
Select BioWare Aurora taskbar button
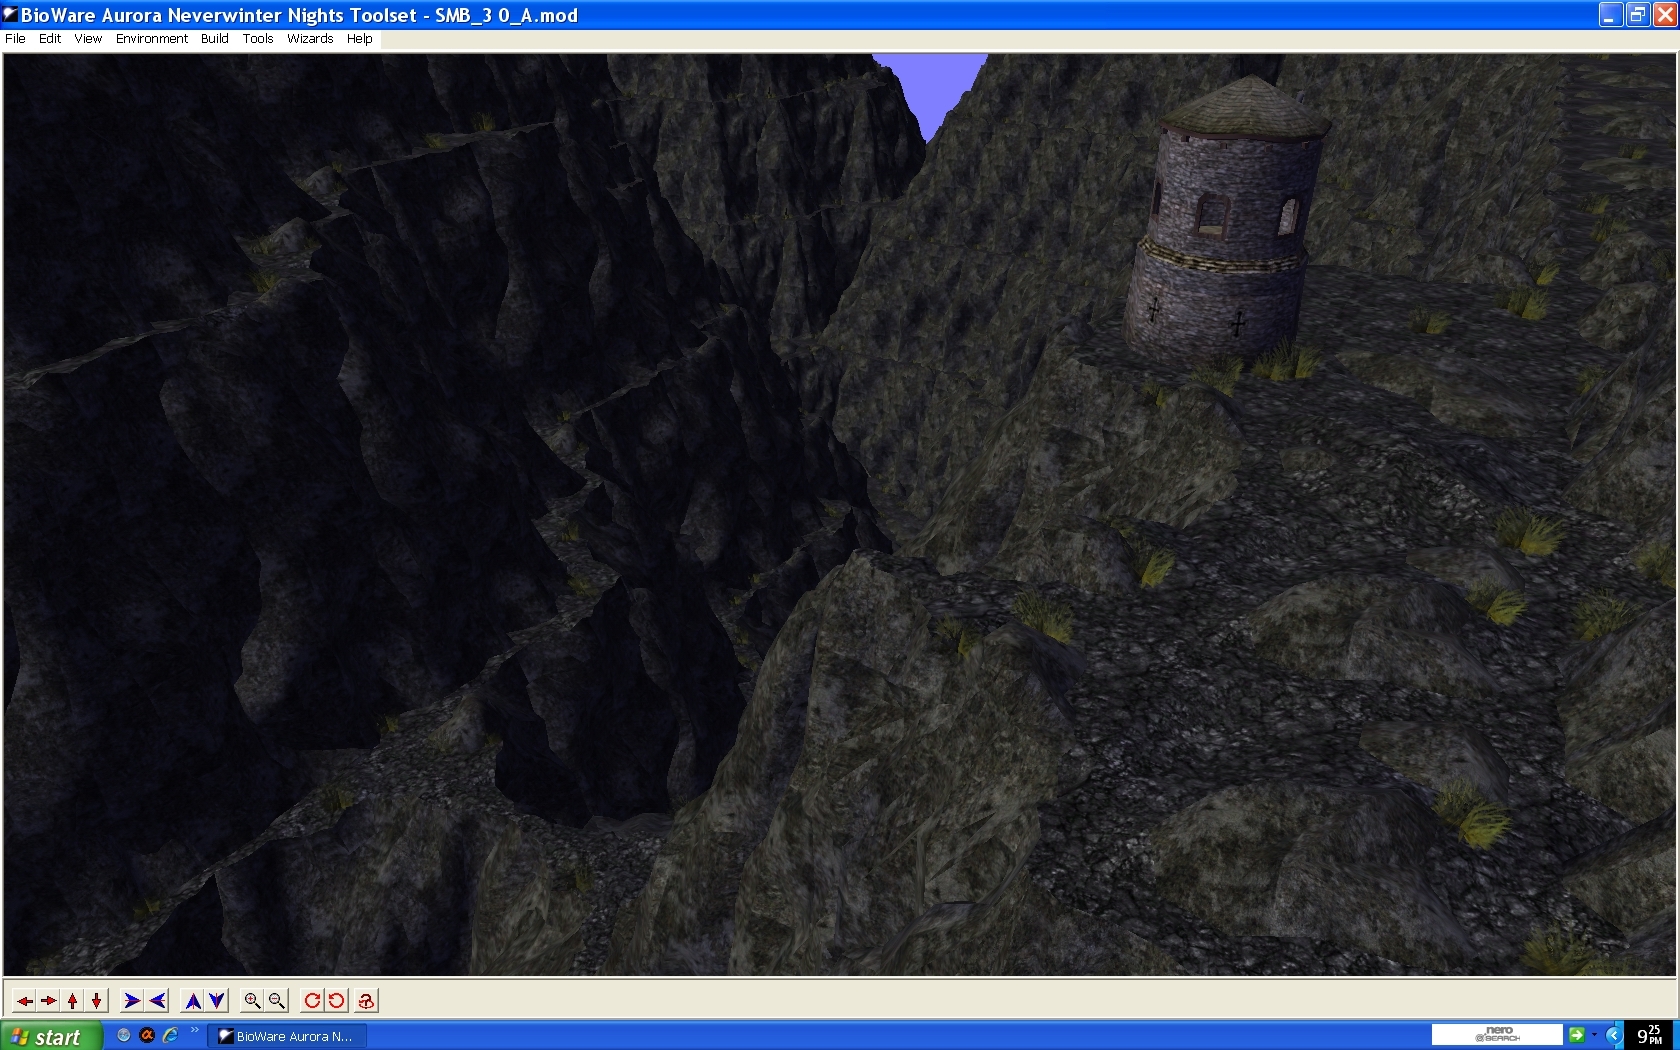tap(286, 1037)
